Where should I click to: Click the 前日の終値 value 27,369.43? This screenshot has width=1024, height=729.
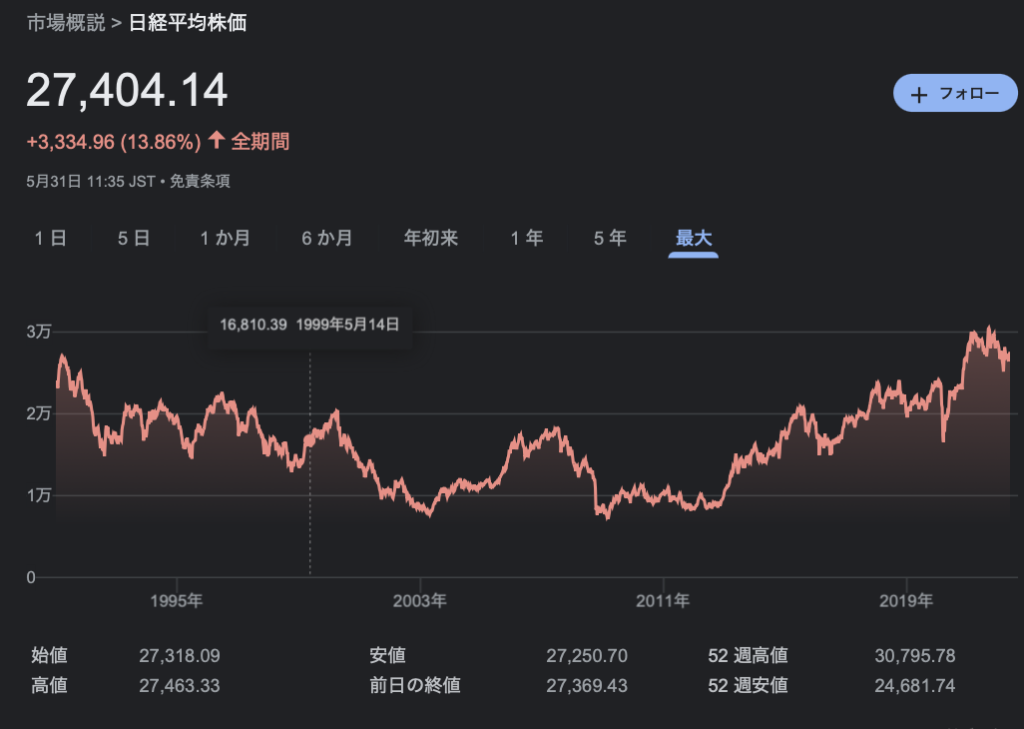tap(586, 686)
